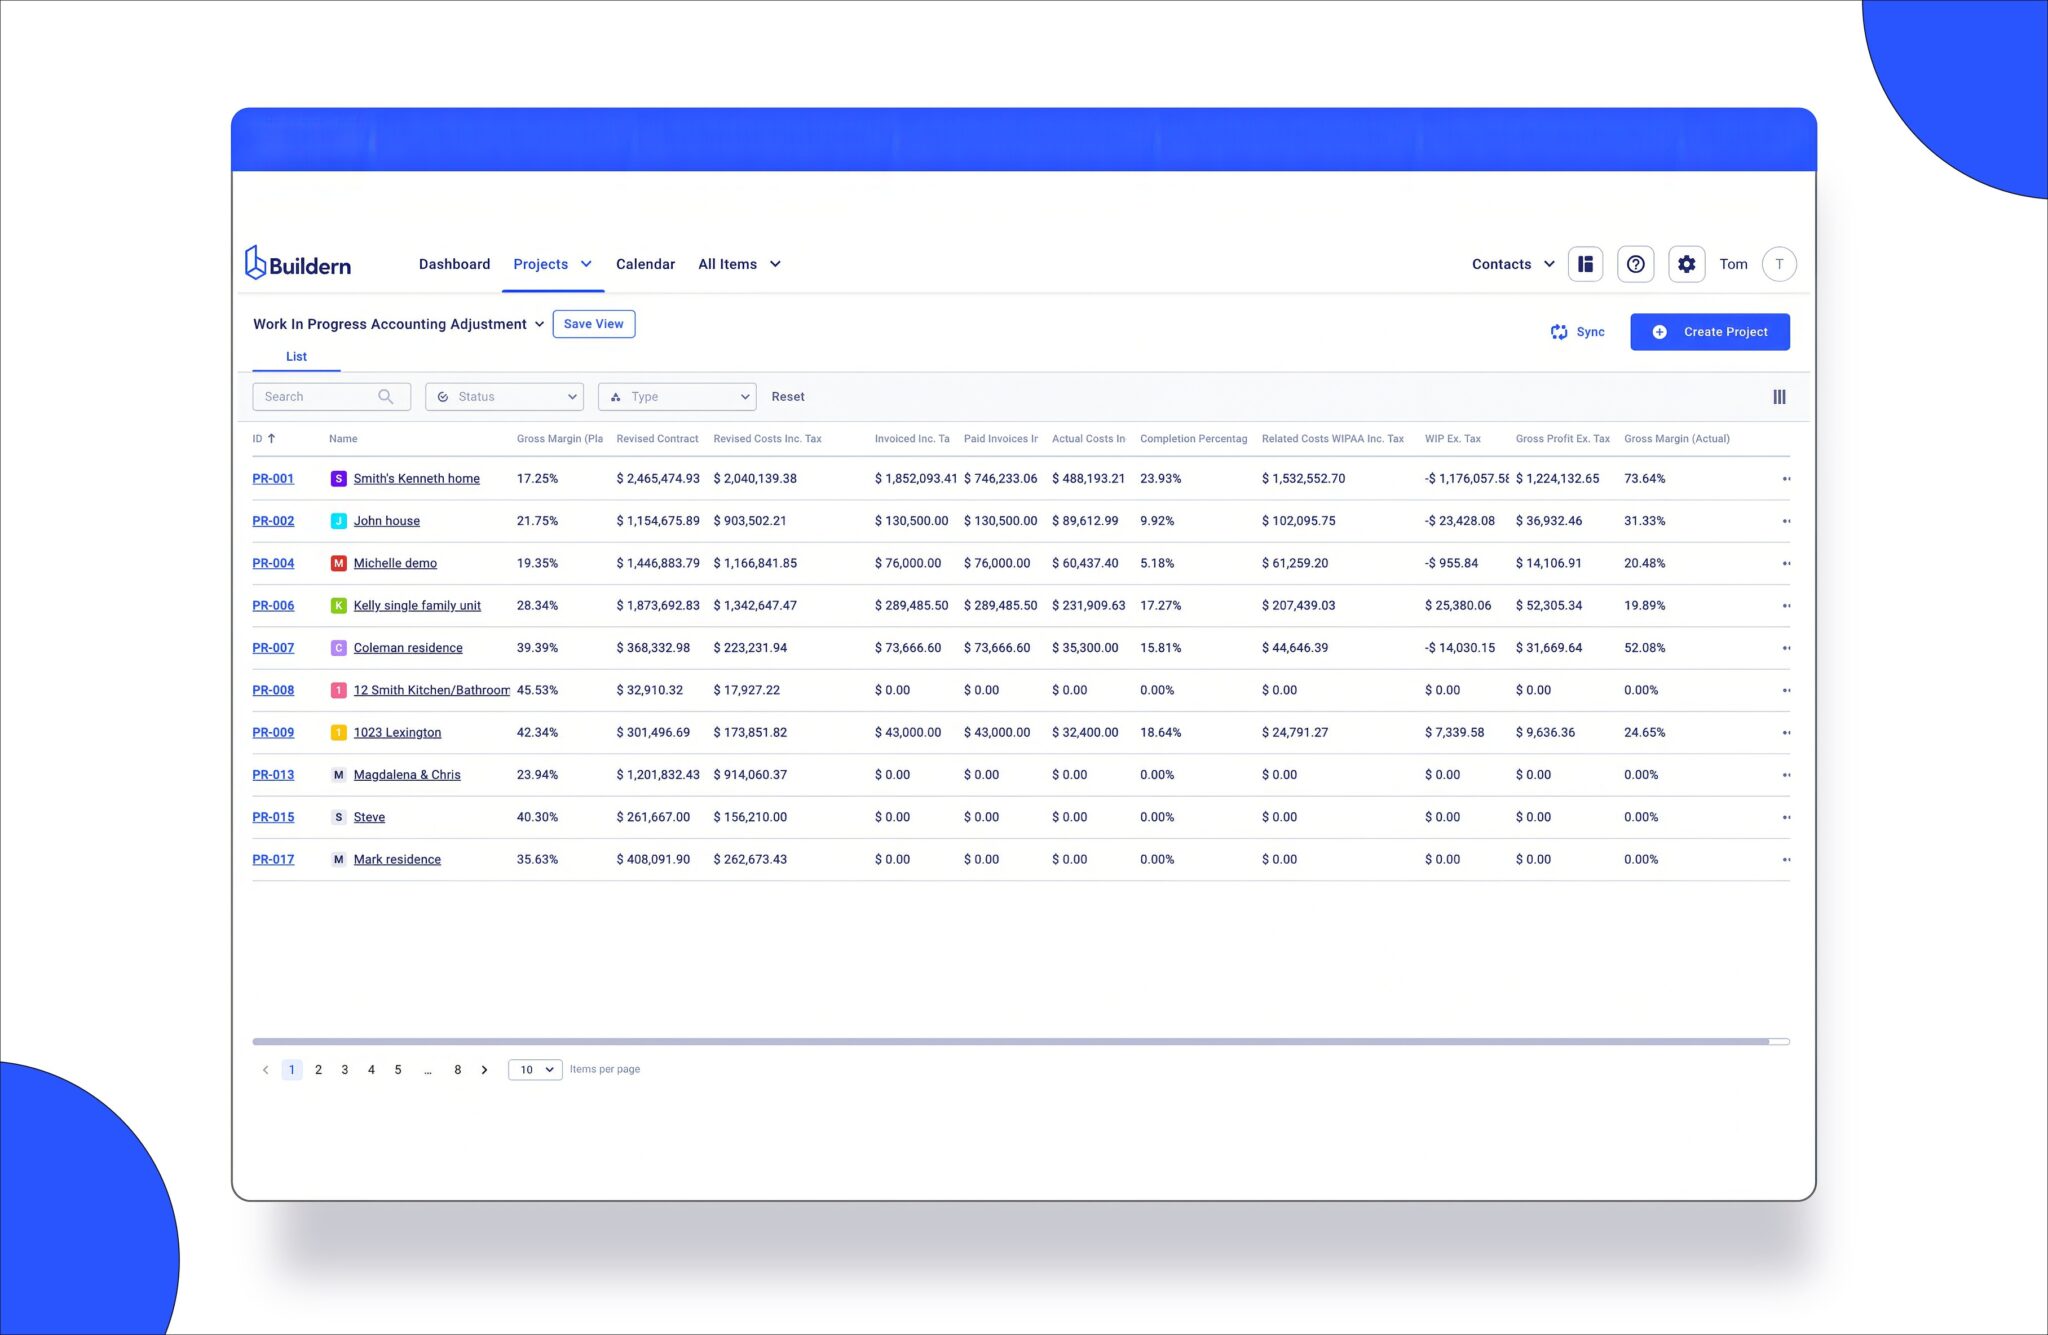Open Work In Progress Accounting Adjustment view dropdown
This screenshot has height=1335, width=2048.
[398, 324]
